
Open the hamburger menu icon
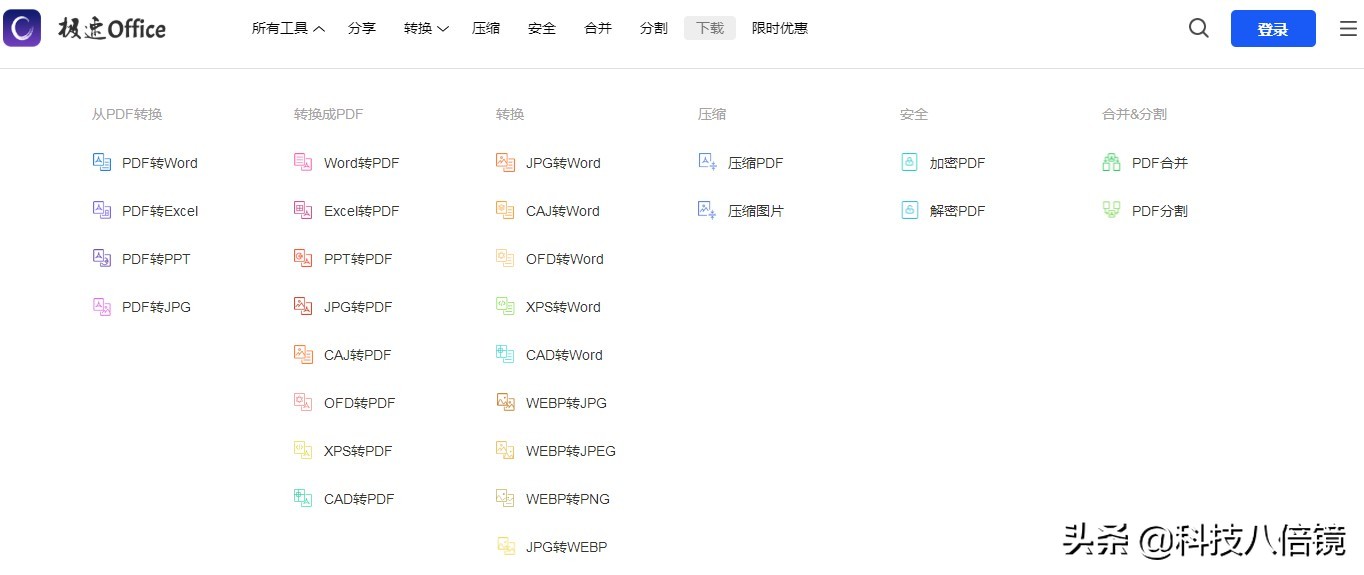(x=1348, y=29)
